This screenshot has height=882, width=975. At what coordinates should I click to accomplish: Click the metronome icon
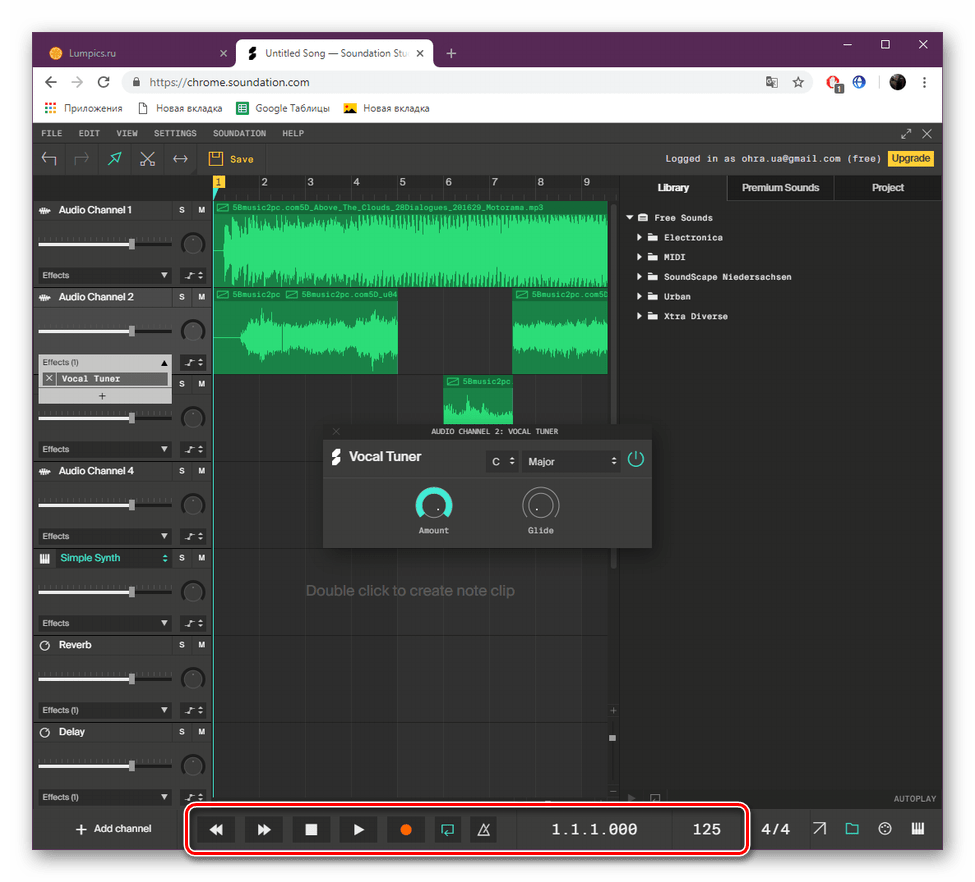pos(483,829)
